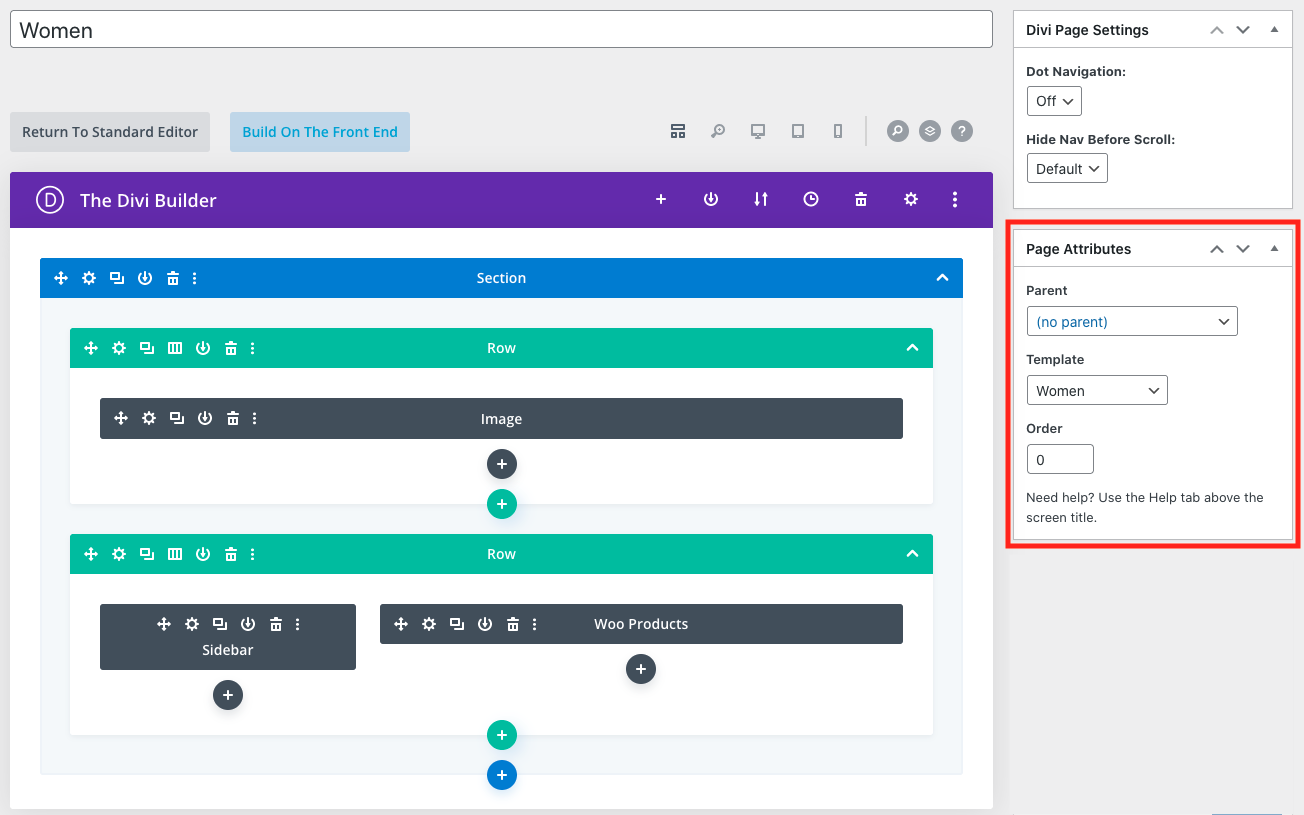This screenshot has width=1304, height=815.
Task: Move Page Attributes panel up
Action: point(1217,249)
